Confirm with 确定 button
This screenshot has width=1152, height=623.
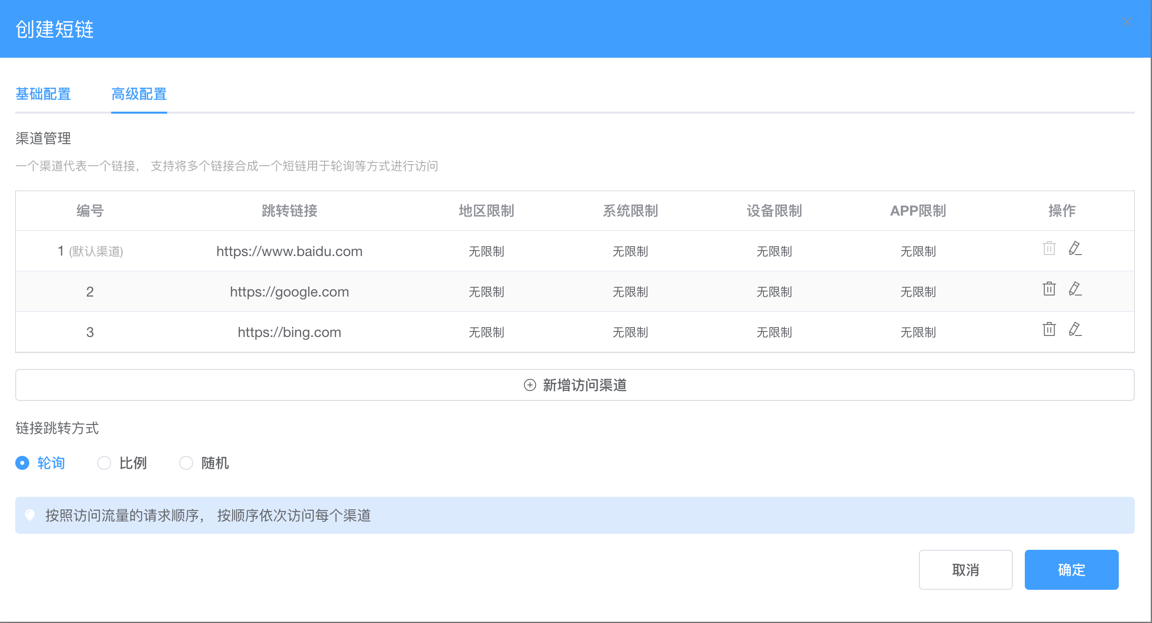1071,569
